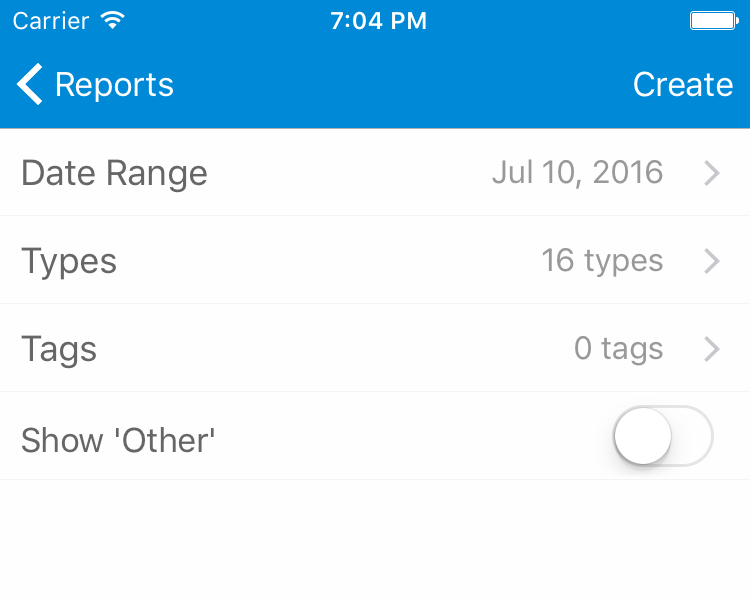
Task: Tap the Wi-Fi status icon
Action: pyautogui.click(x=113, y=21)
